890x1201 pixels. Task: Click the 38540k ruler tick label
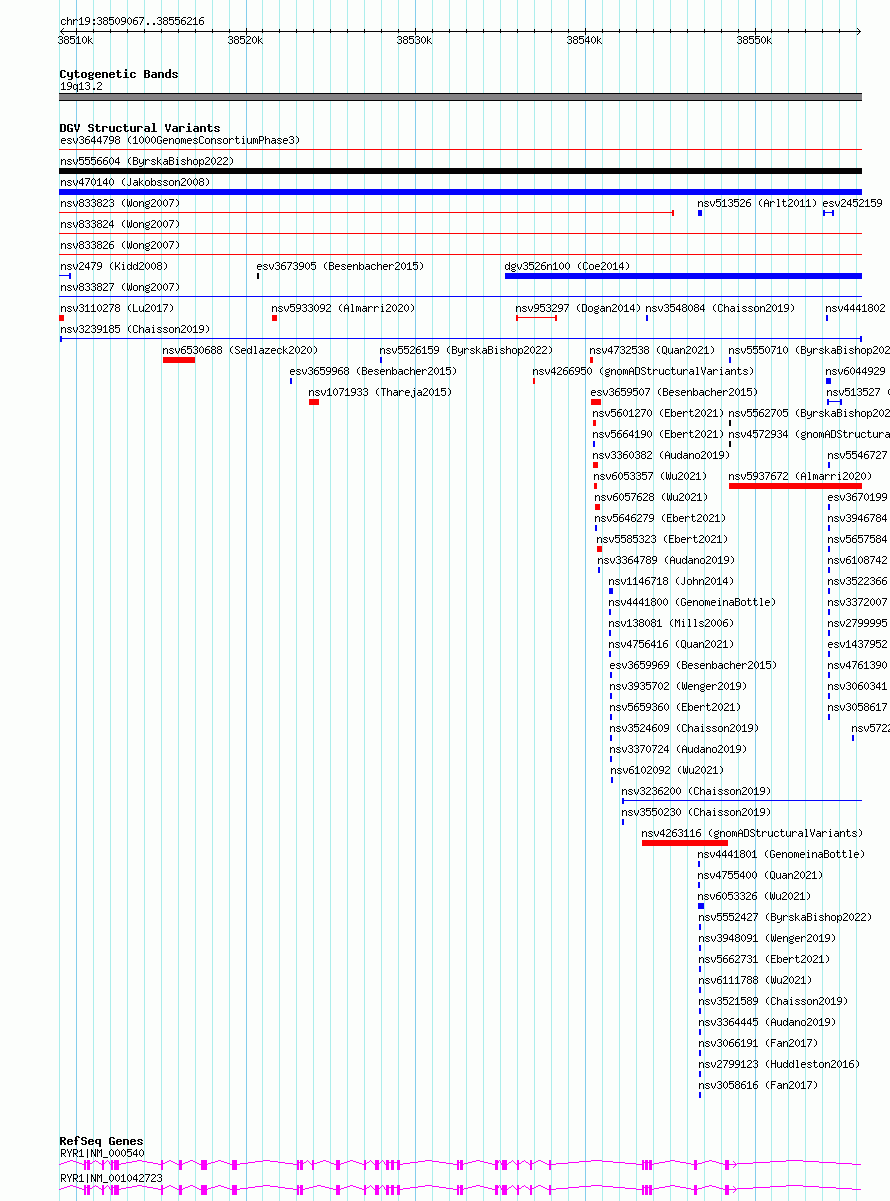click(584, 41)
